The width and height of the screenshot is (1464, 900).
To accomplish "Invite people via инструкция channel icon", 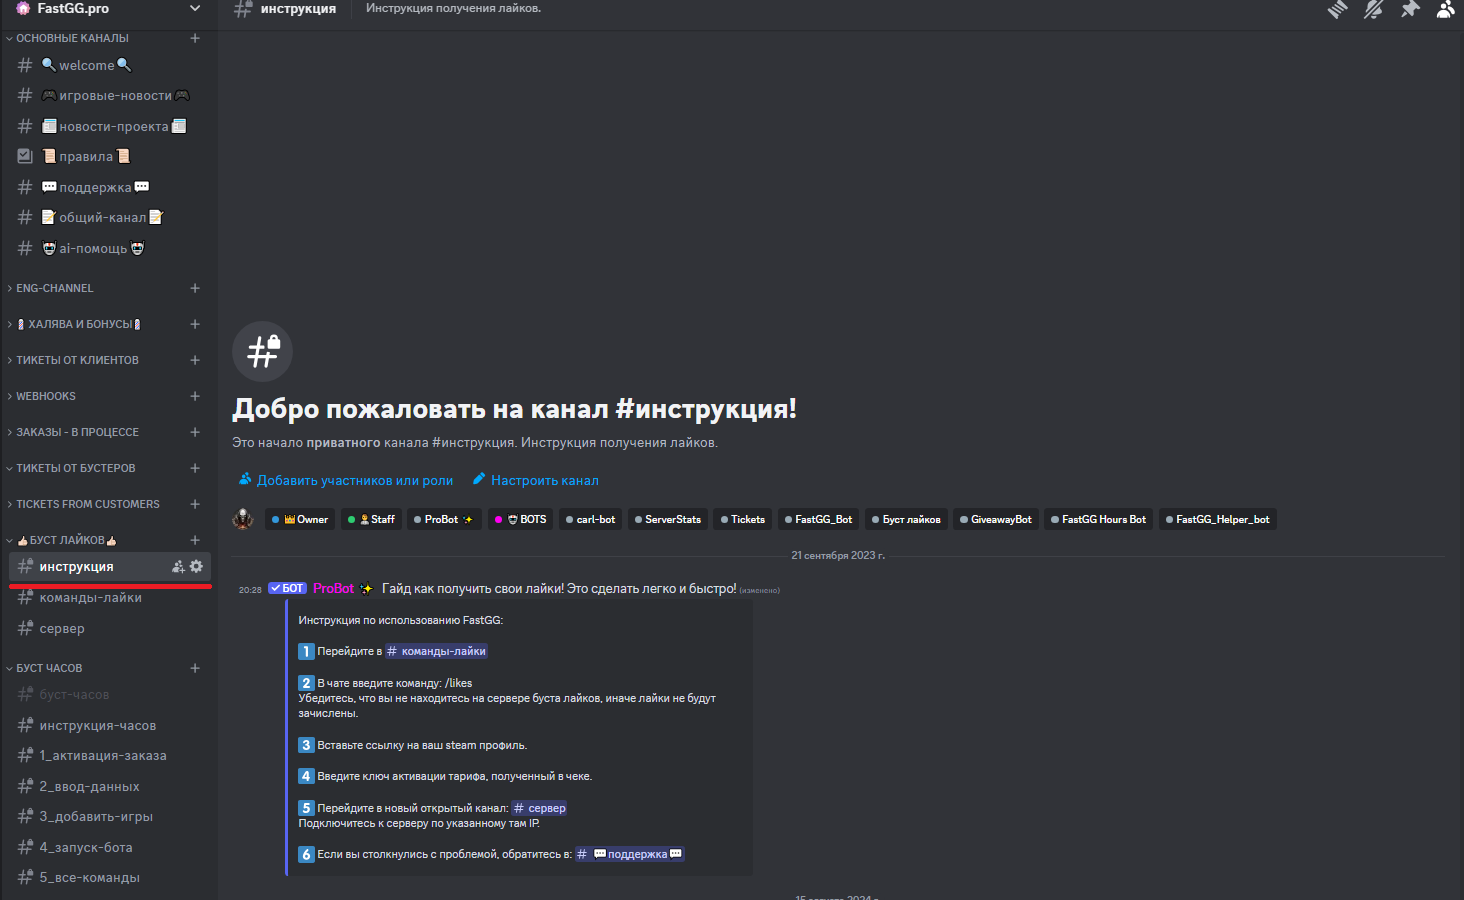I will coord(178,567).
